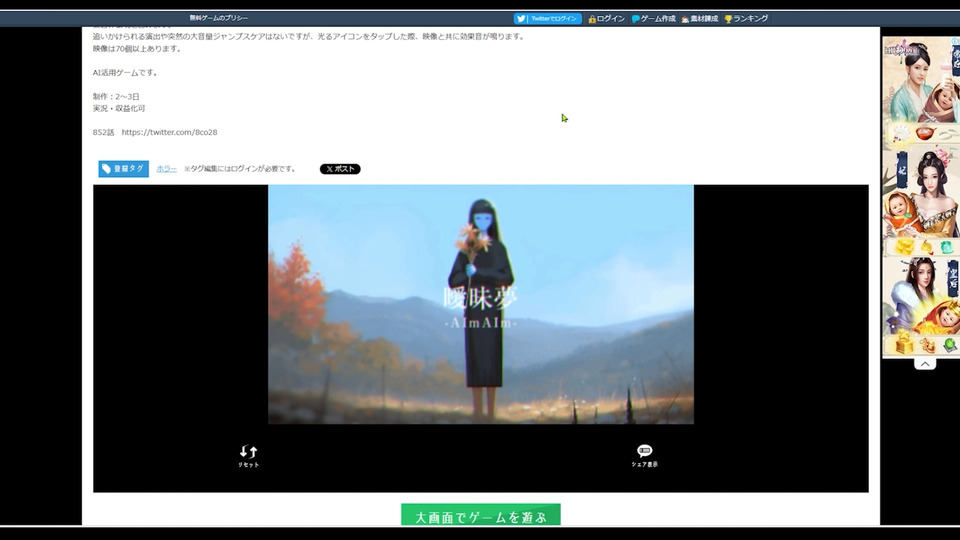Click the ※タグ編集にはログインが必要です。 note

(241, 169)
